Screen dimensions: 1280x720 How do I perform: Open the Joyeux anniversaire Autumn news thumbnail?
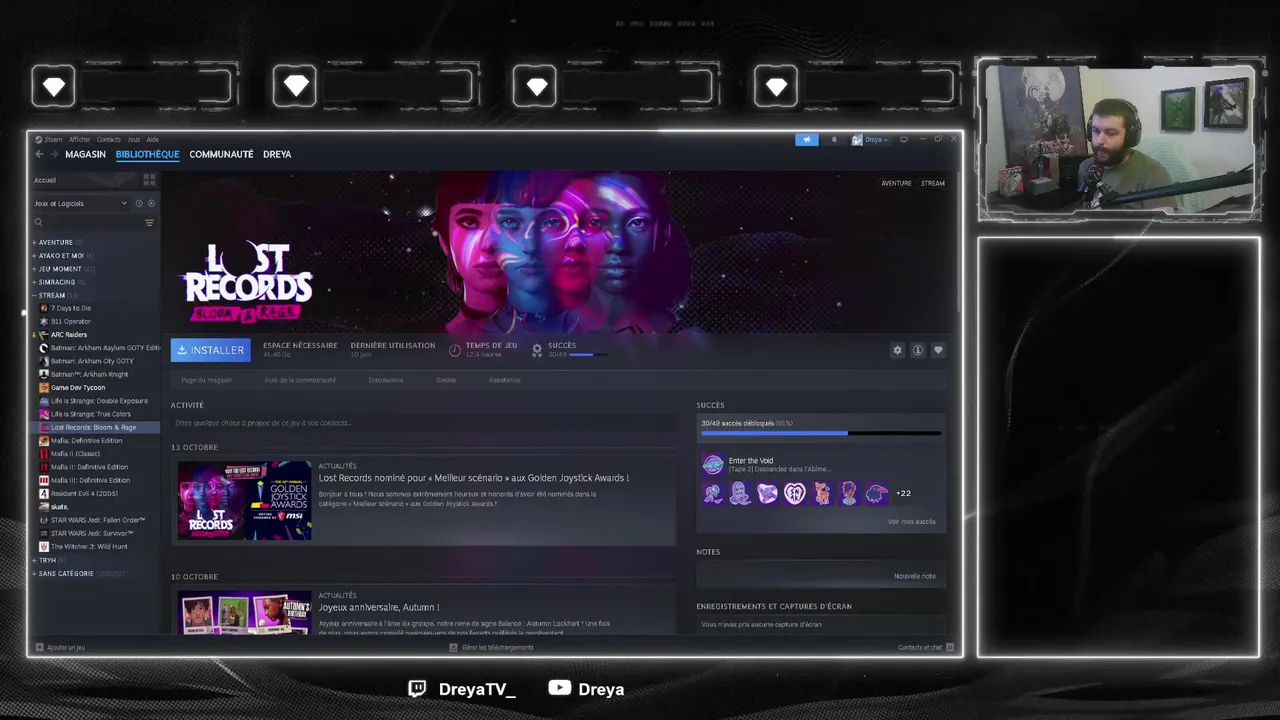[x=245, y=612]
